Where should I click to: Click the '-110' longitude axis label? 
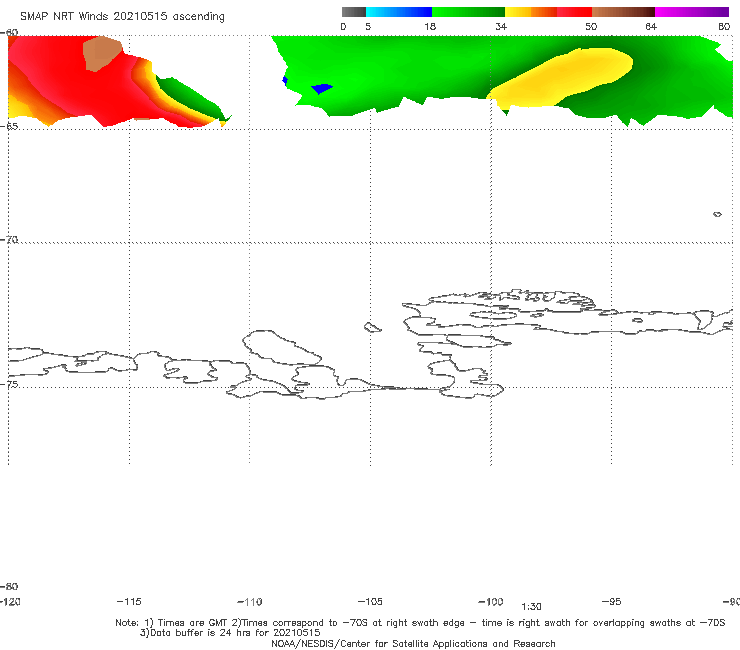[x=250, y=602]
